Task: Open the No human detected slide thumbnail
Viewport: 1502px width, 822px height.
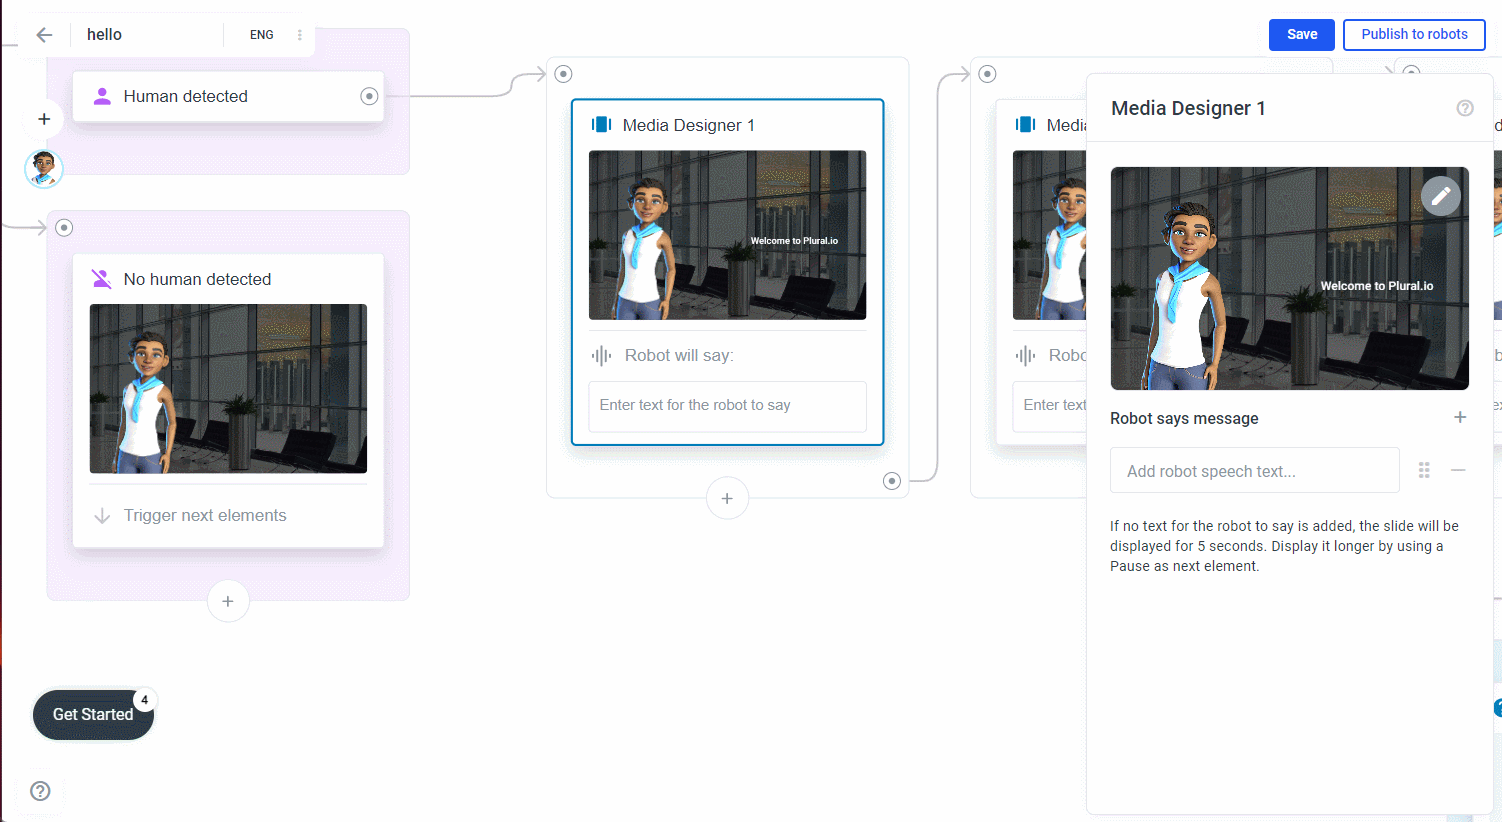Action: pyautogui.click(x=228, y=389)
